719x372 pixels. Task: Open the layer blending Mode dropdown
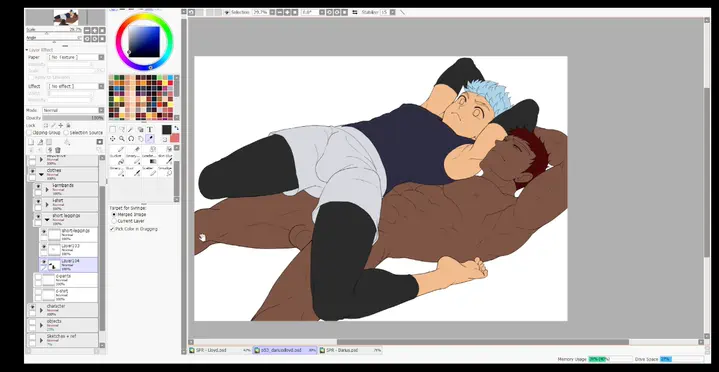pyautogui.click(x=73, y=111)
